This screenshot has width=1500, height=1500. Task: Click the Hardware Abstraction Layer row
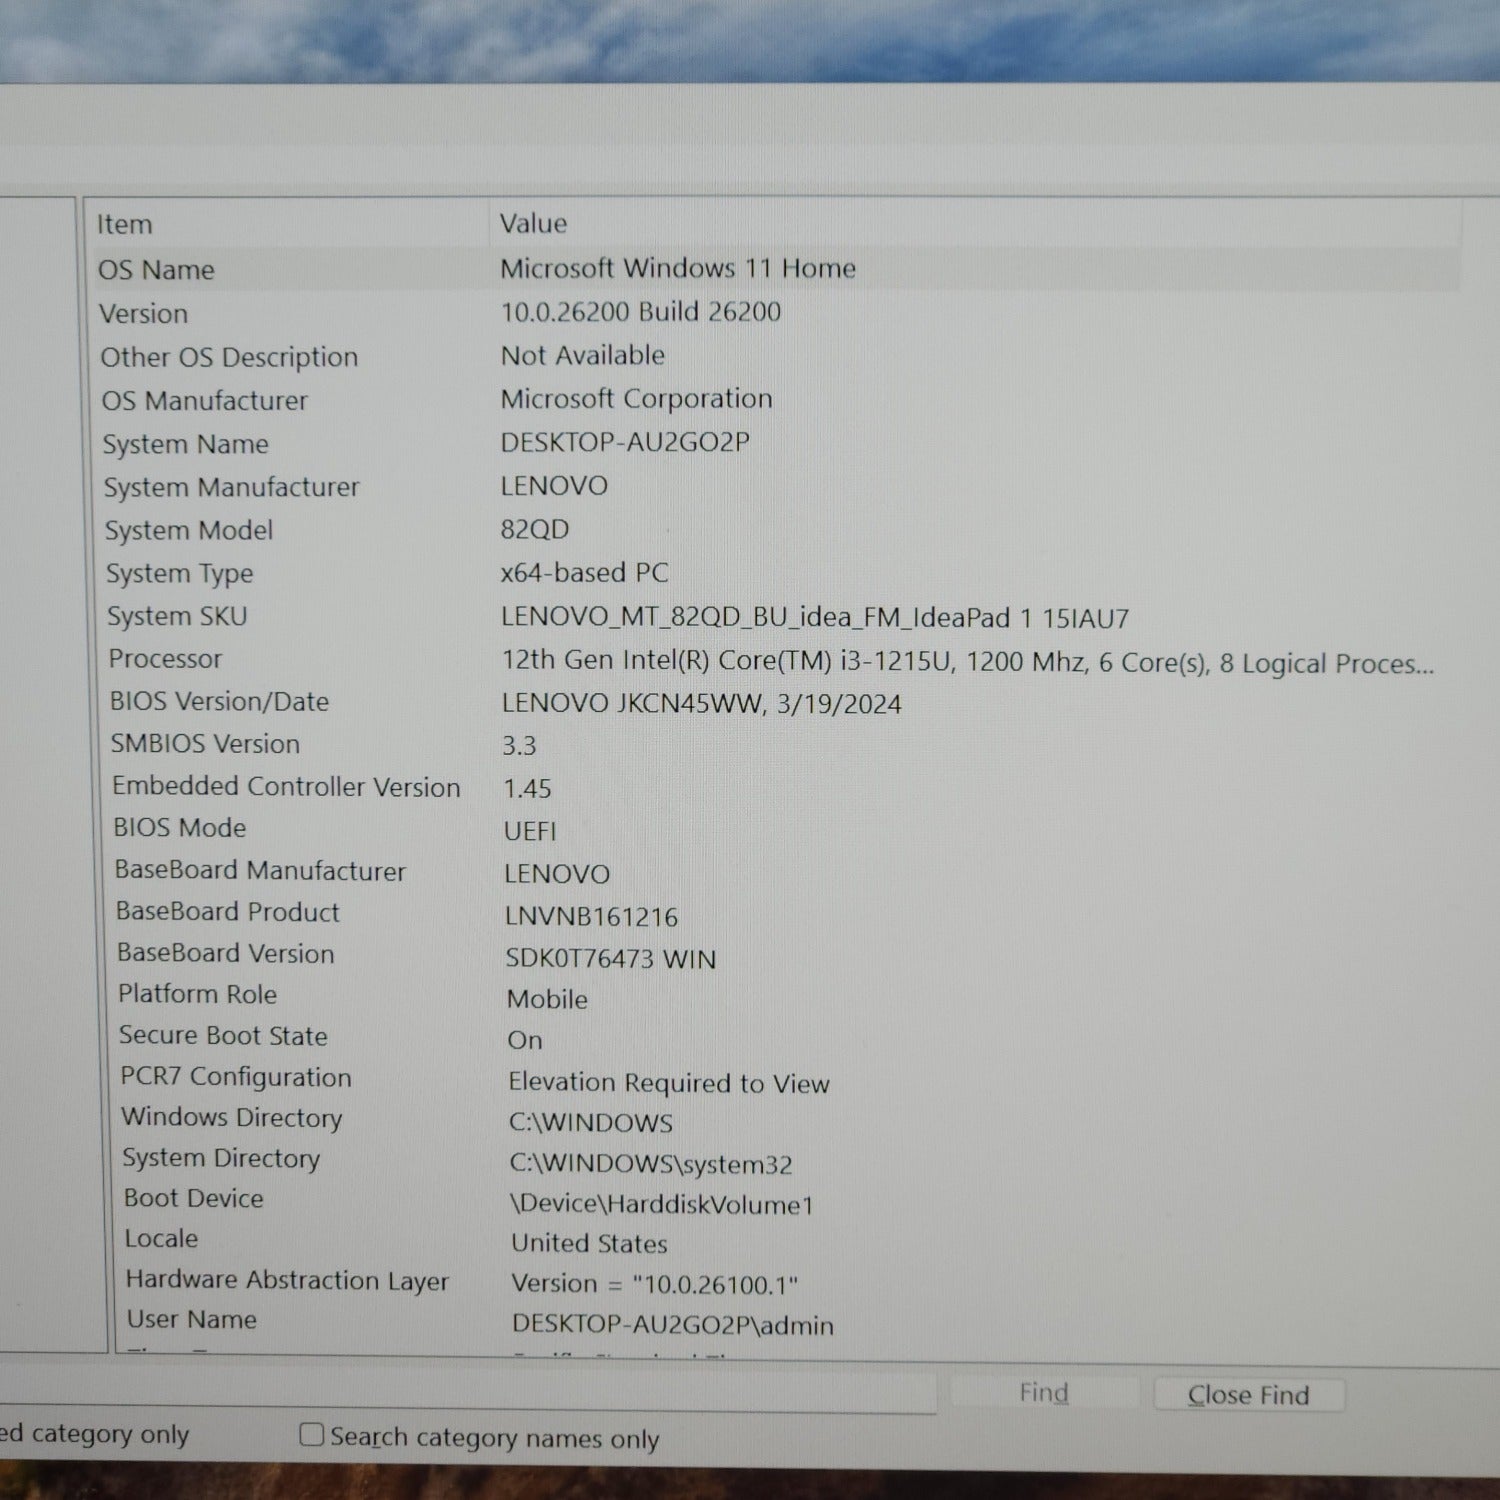tap(287, 1280)
